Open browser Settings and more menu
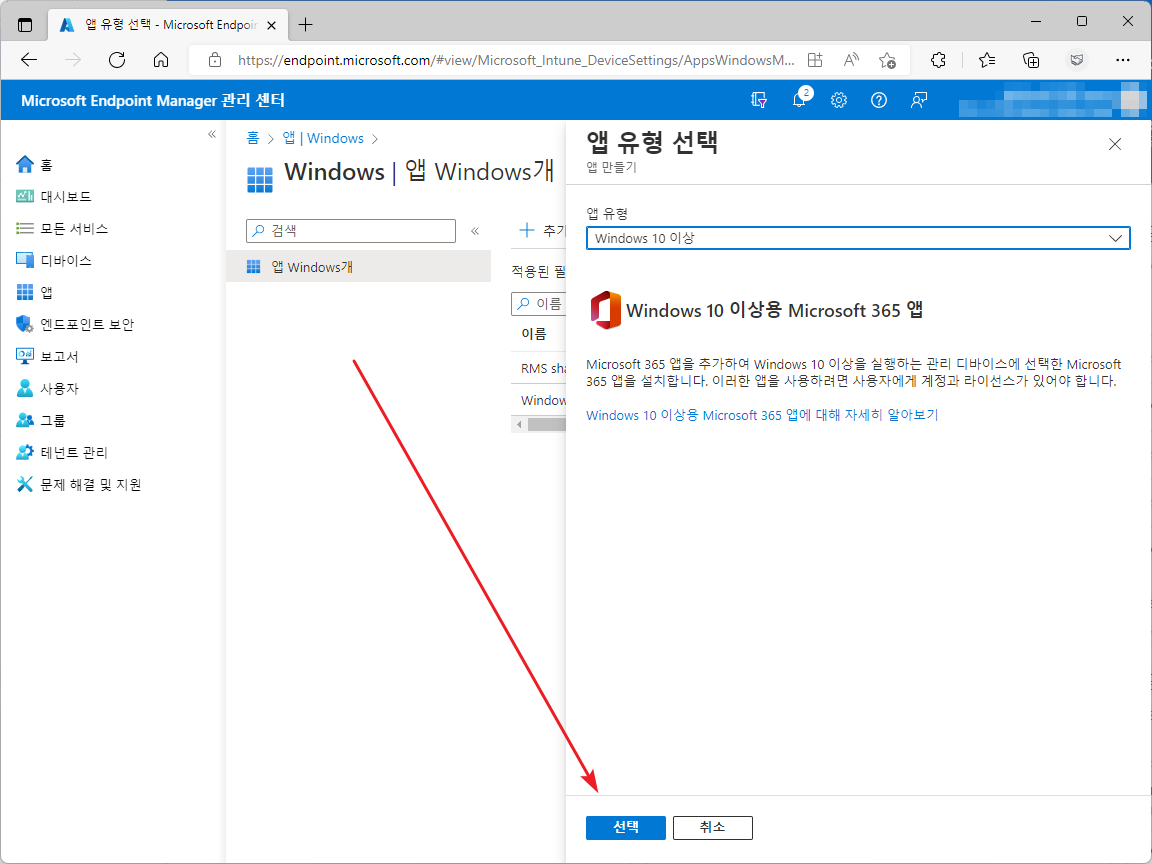Image resolution: width=1152 pixels, height=864 pixels. 1123,60
